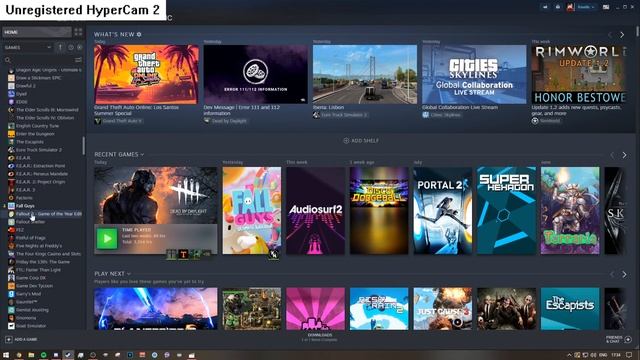Show next What's New items arrow
The height and width of the screenshot is (360, 640).
pos(622,35)
